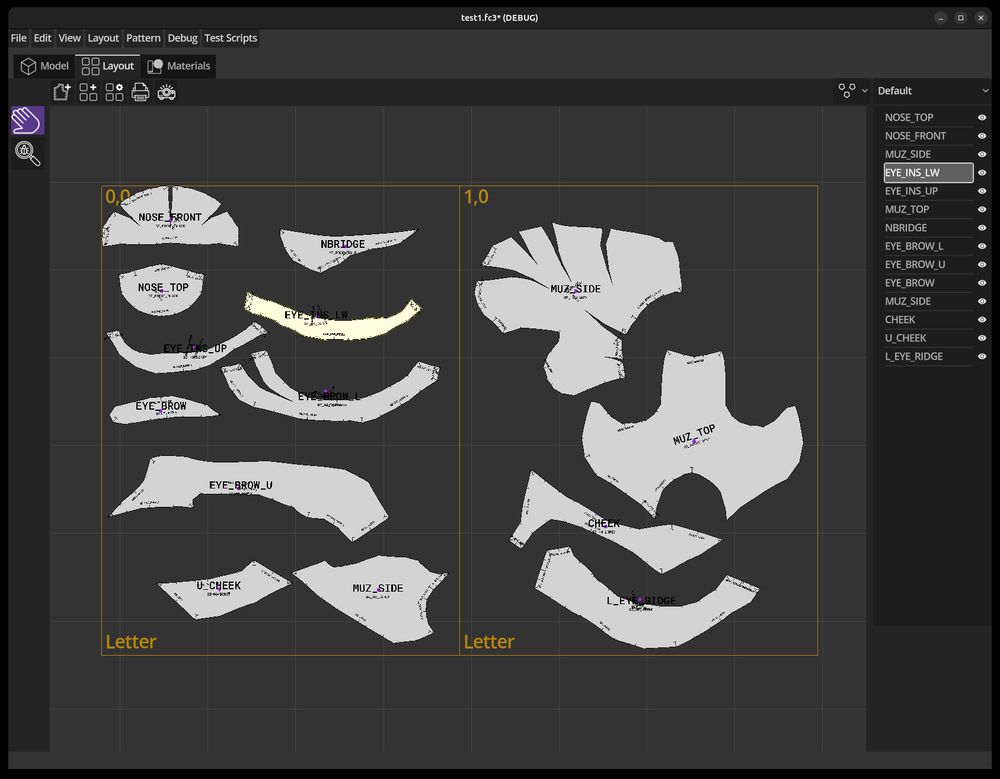The image size is (1000, 779).
Task: Select NBRIDGE in the piece list
Action: [928, 228]
